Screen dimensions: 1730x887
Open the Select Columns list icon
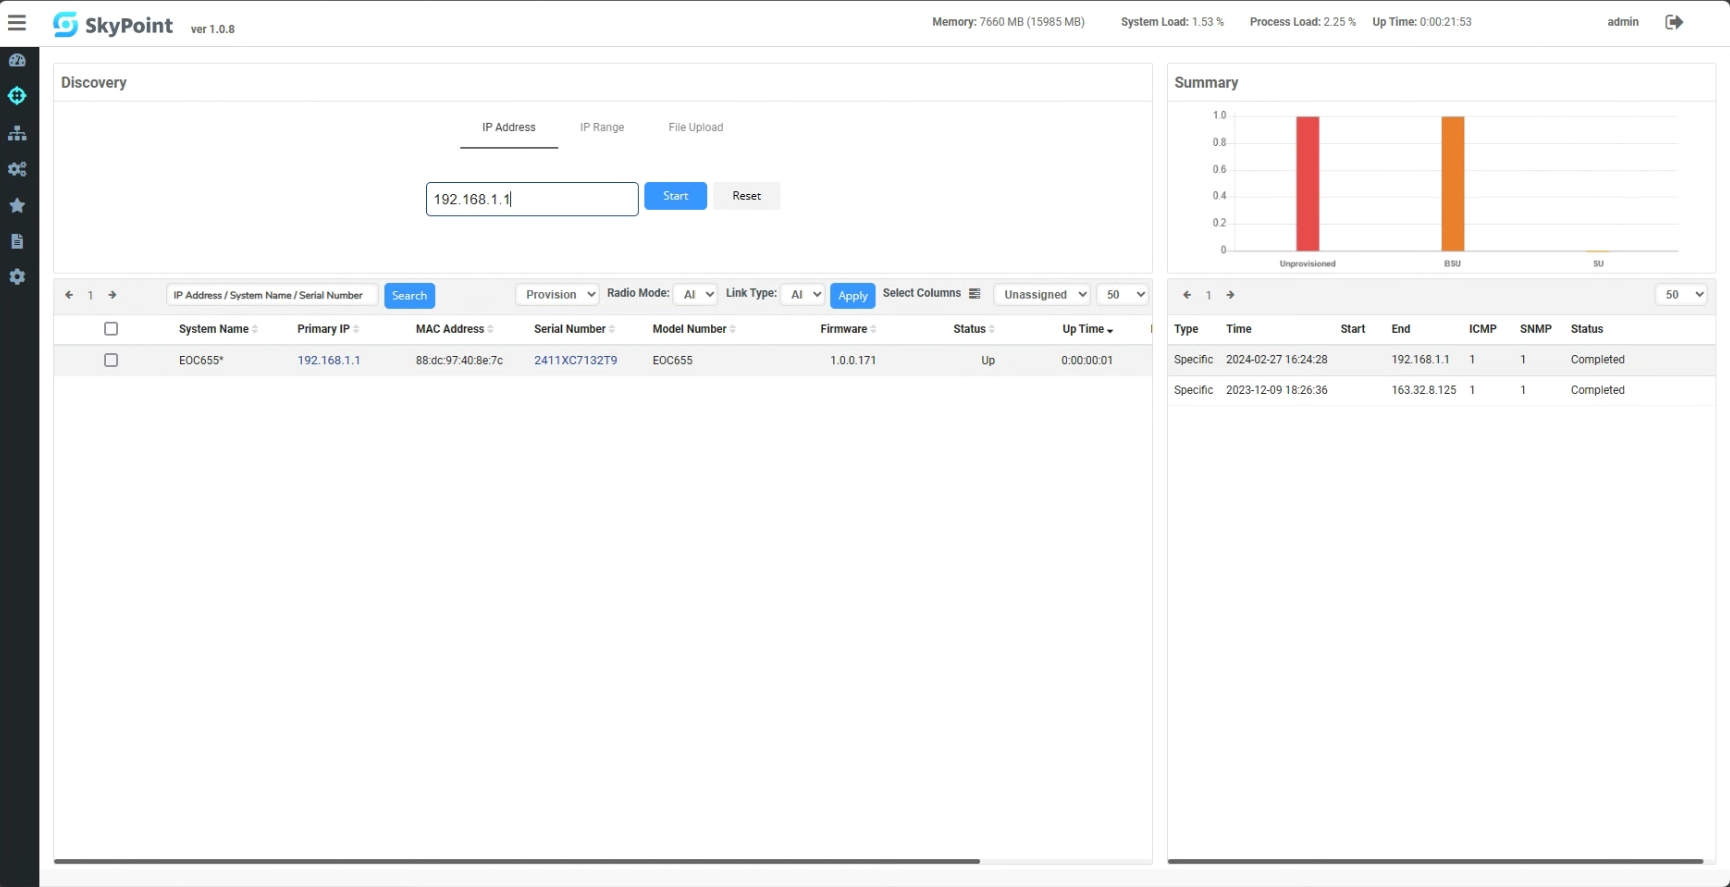[x=974, y=294]
